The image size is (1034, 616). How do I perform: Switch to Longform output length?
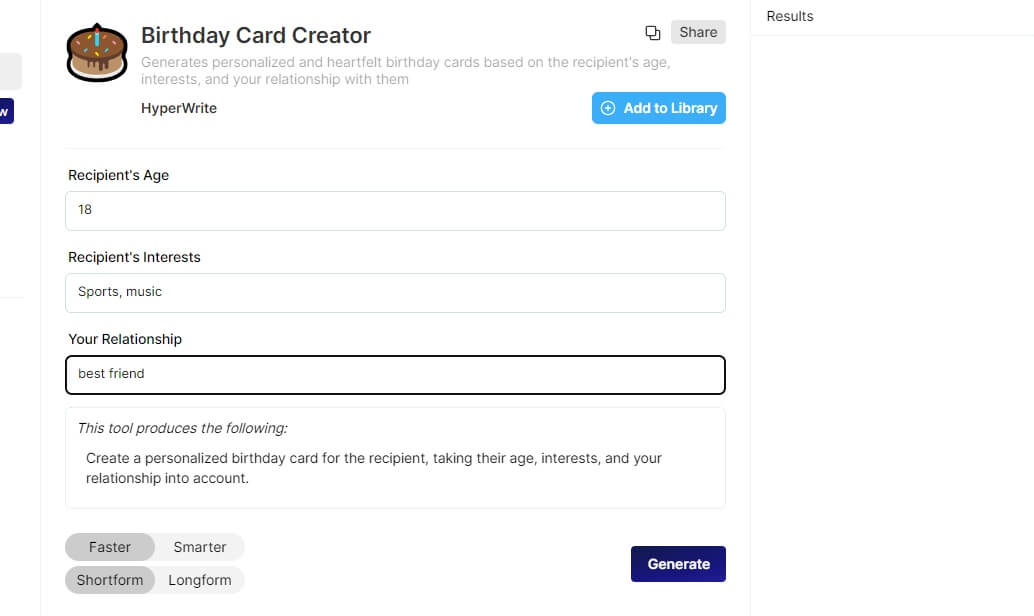(200, 580)
